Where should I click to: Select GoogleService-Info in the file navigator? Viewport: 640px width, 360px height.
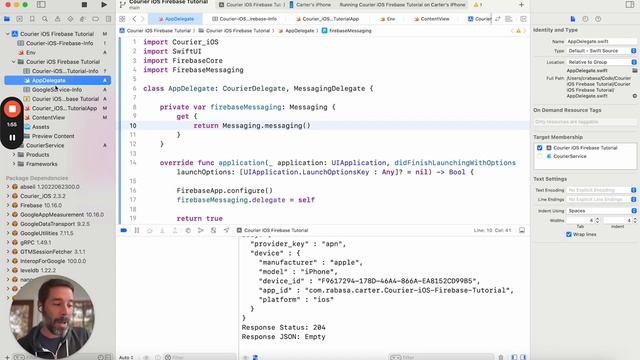click(x=58, y=90)
